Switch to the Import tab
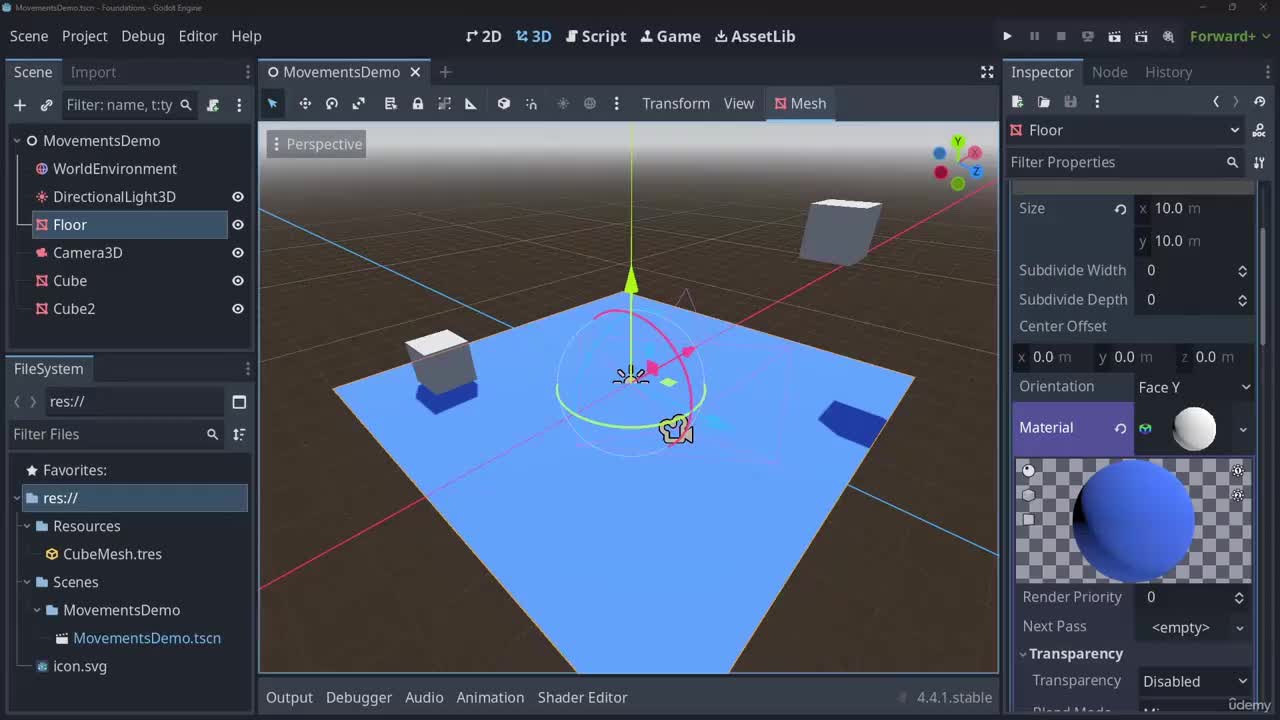The image size is (1280, 720). point(93,72)
